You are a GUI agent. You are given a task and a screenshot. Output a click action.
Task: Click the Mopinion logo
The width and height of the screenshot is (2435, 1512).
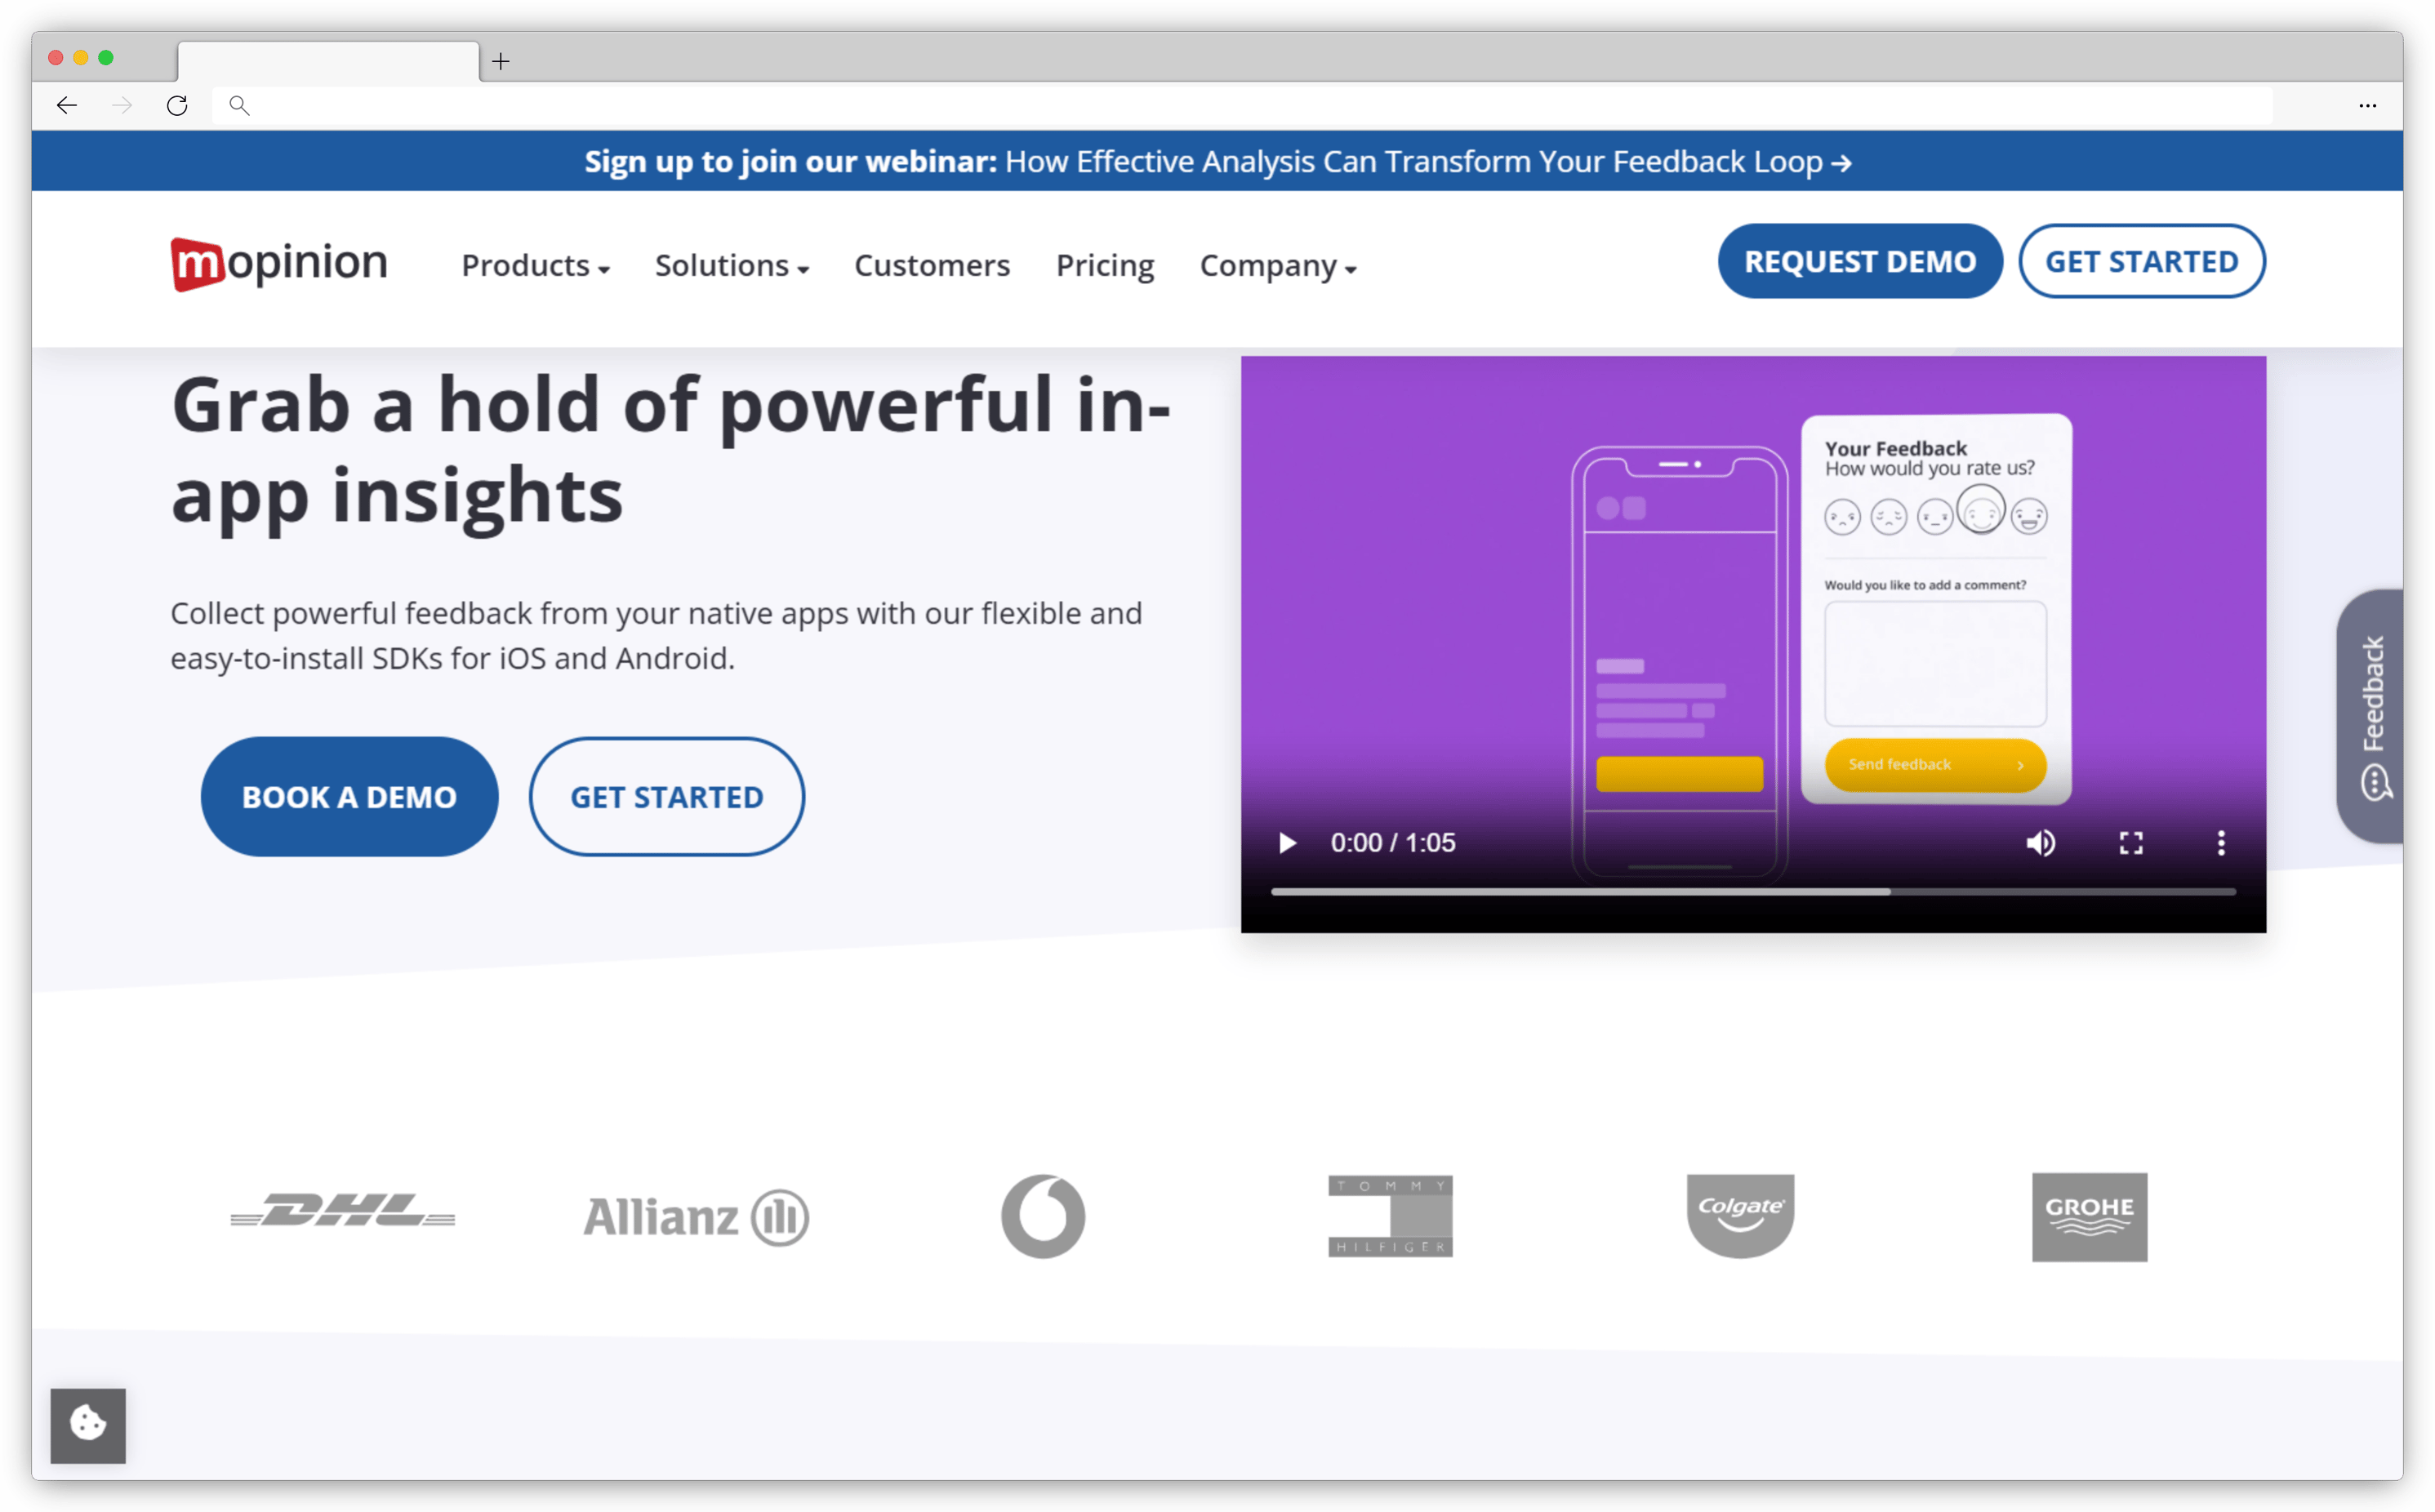[x=278, y=262]
